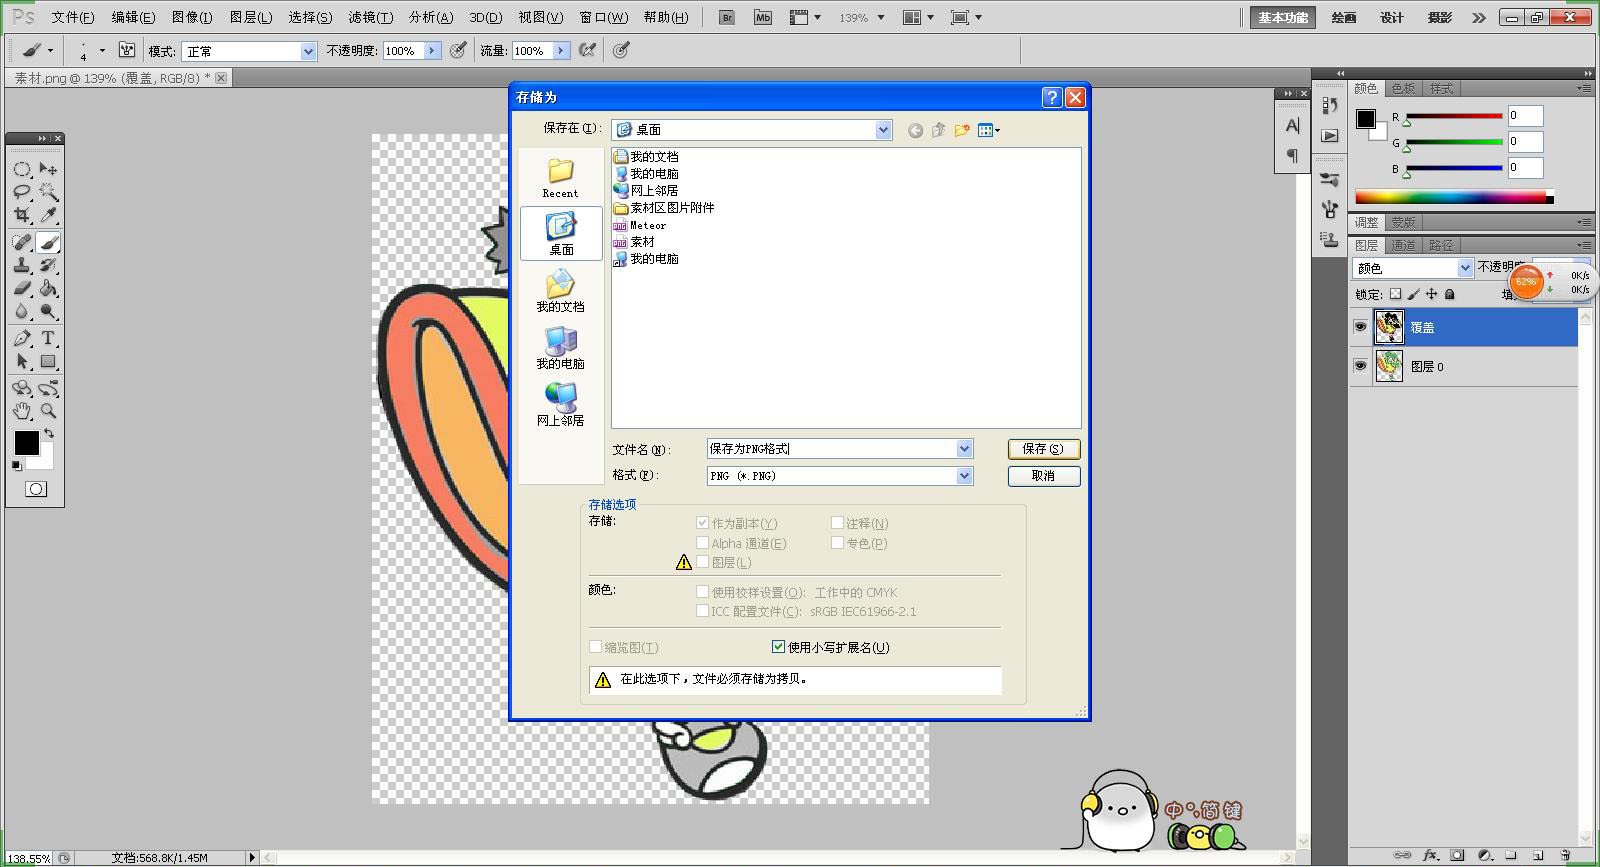Open the Desktop location in places sidebar

[x=561, y=234]
